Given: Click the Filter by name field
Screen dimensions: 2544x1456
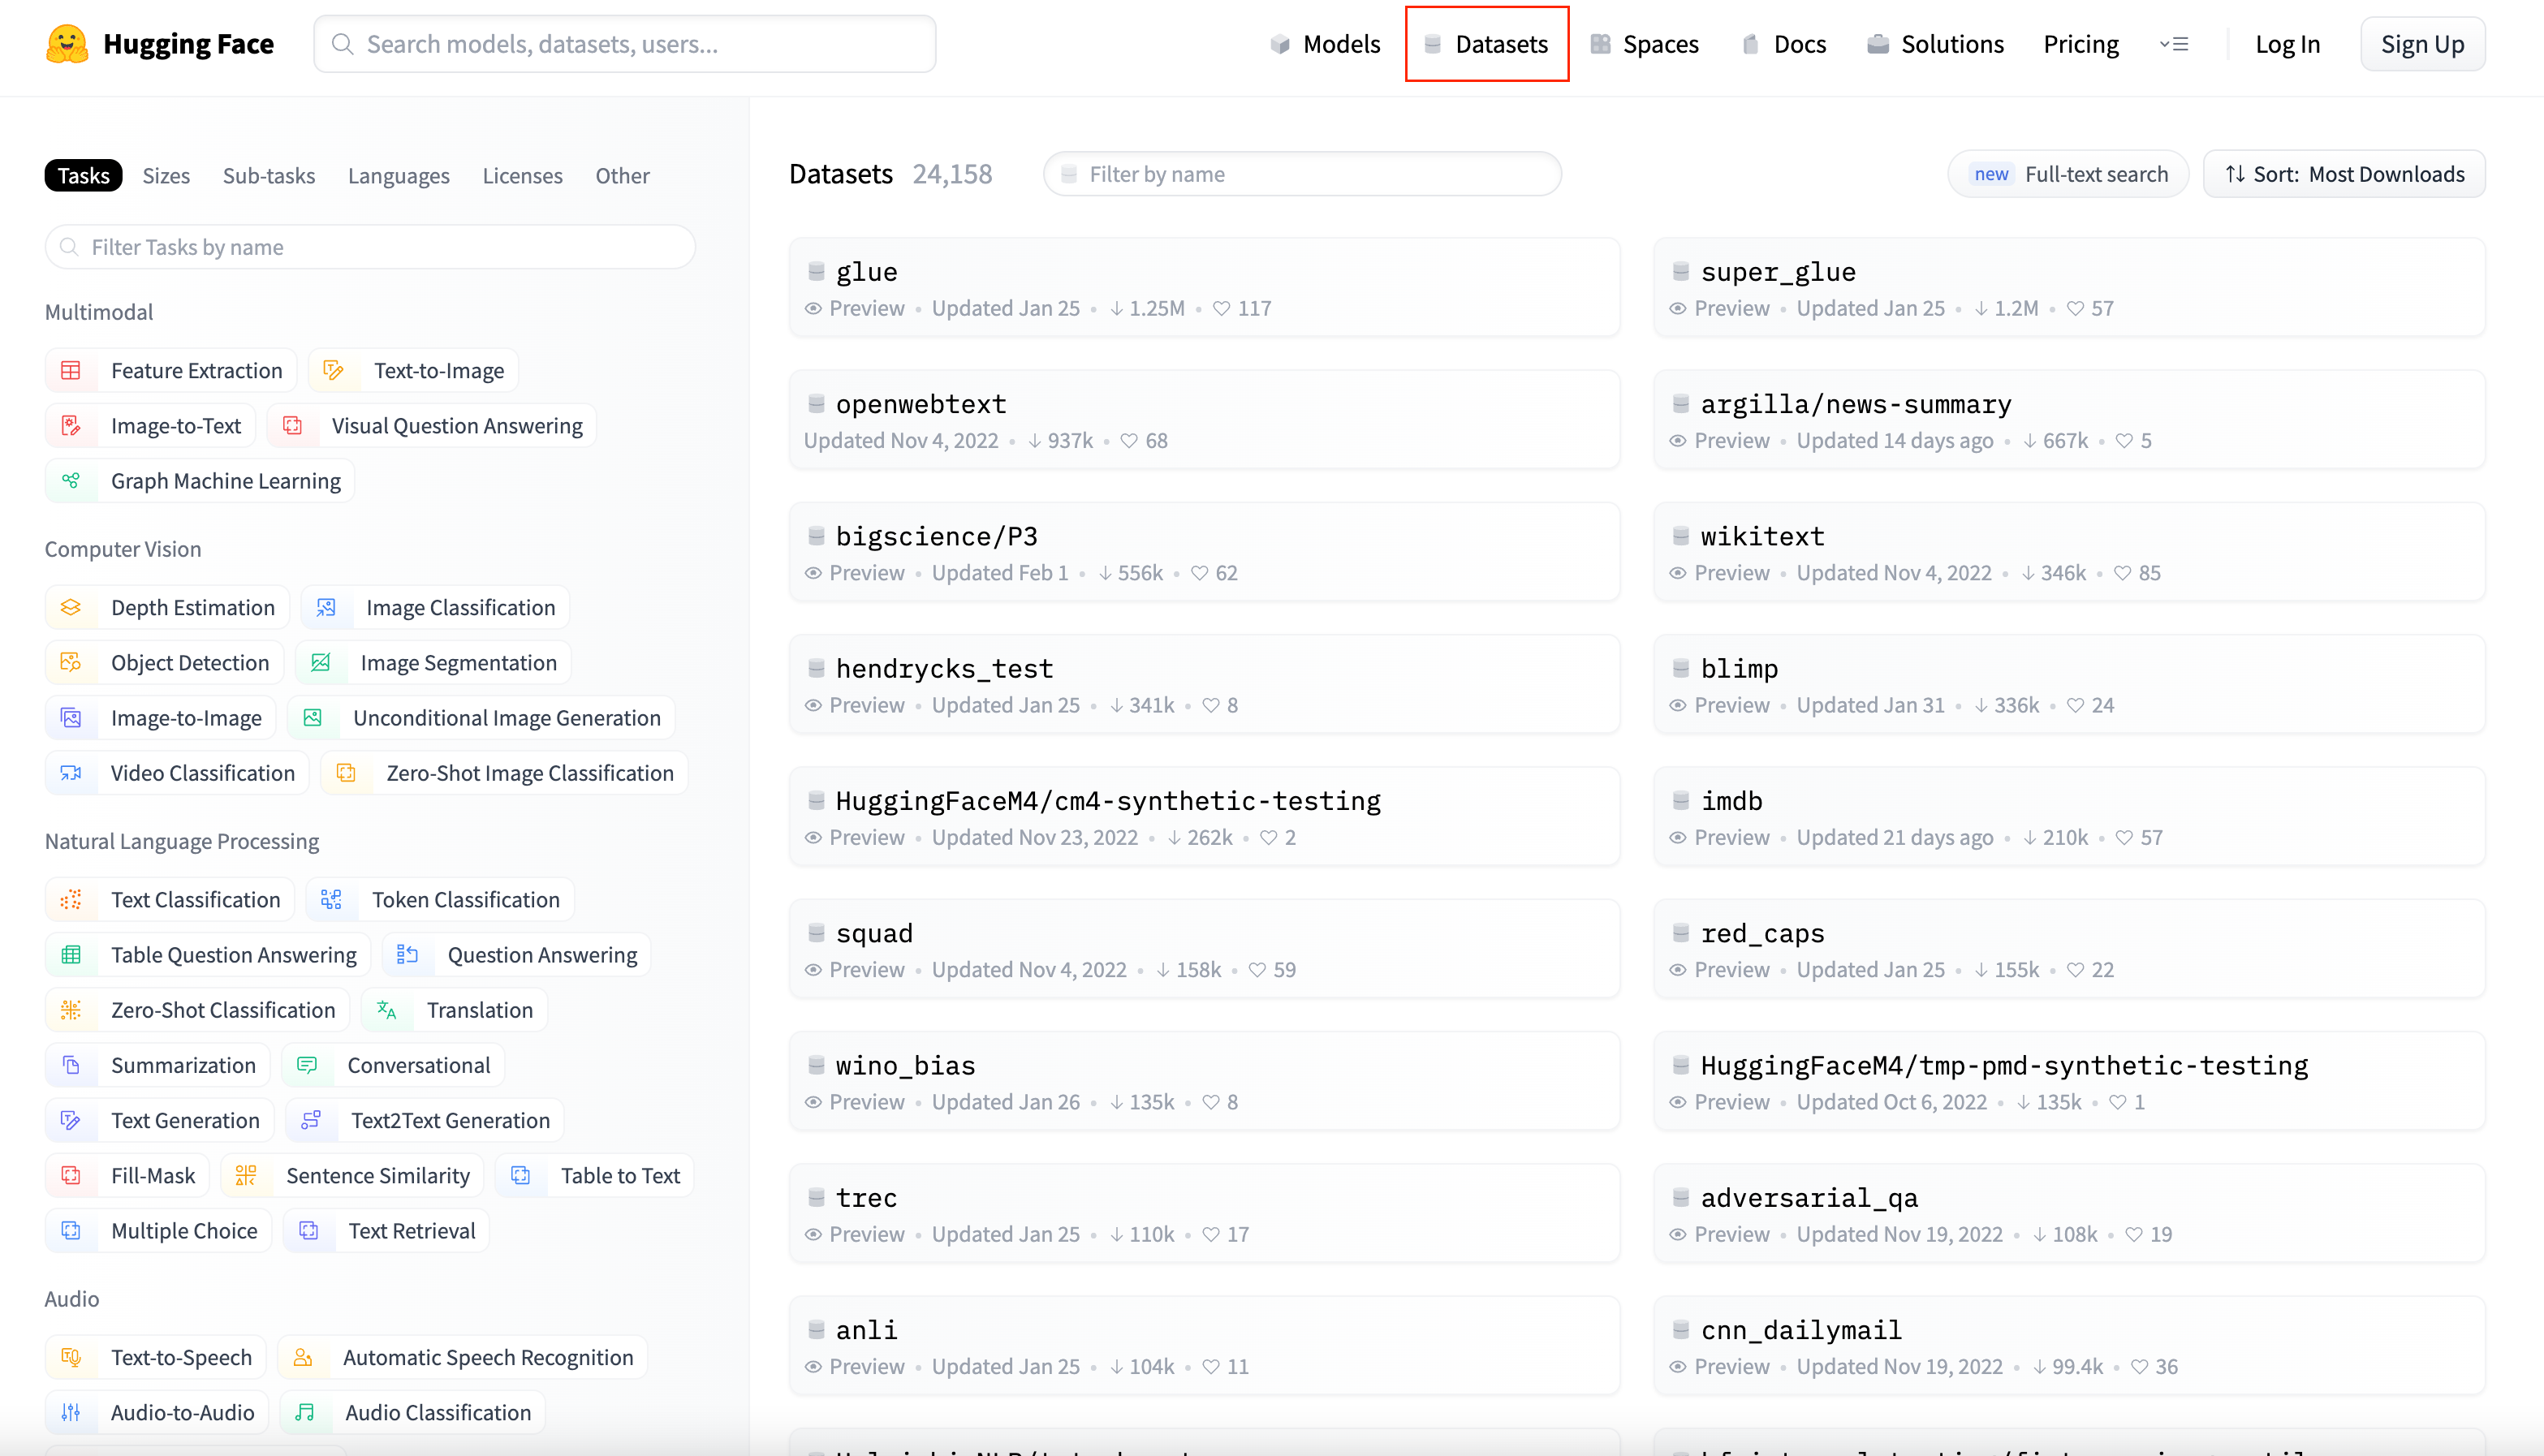Looking at the screenshot, I should click(x=1302, y=174).
